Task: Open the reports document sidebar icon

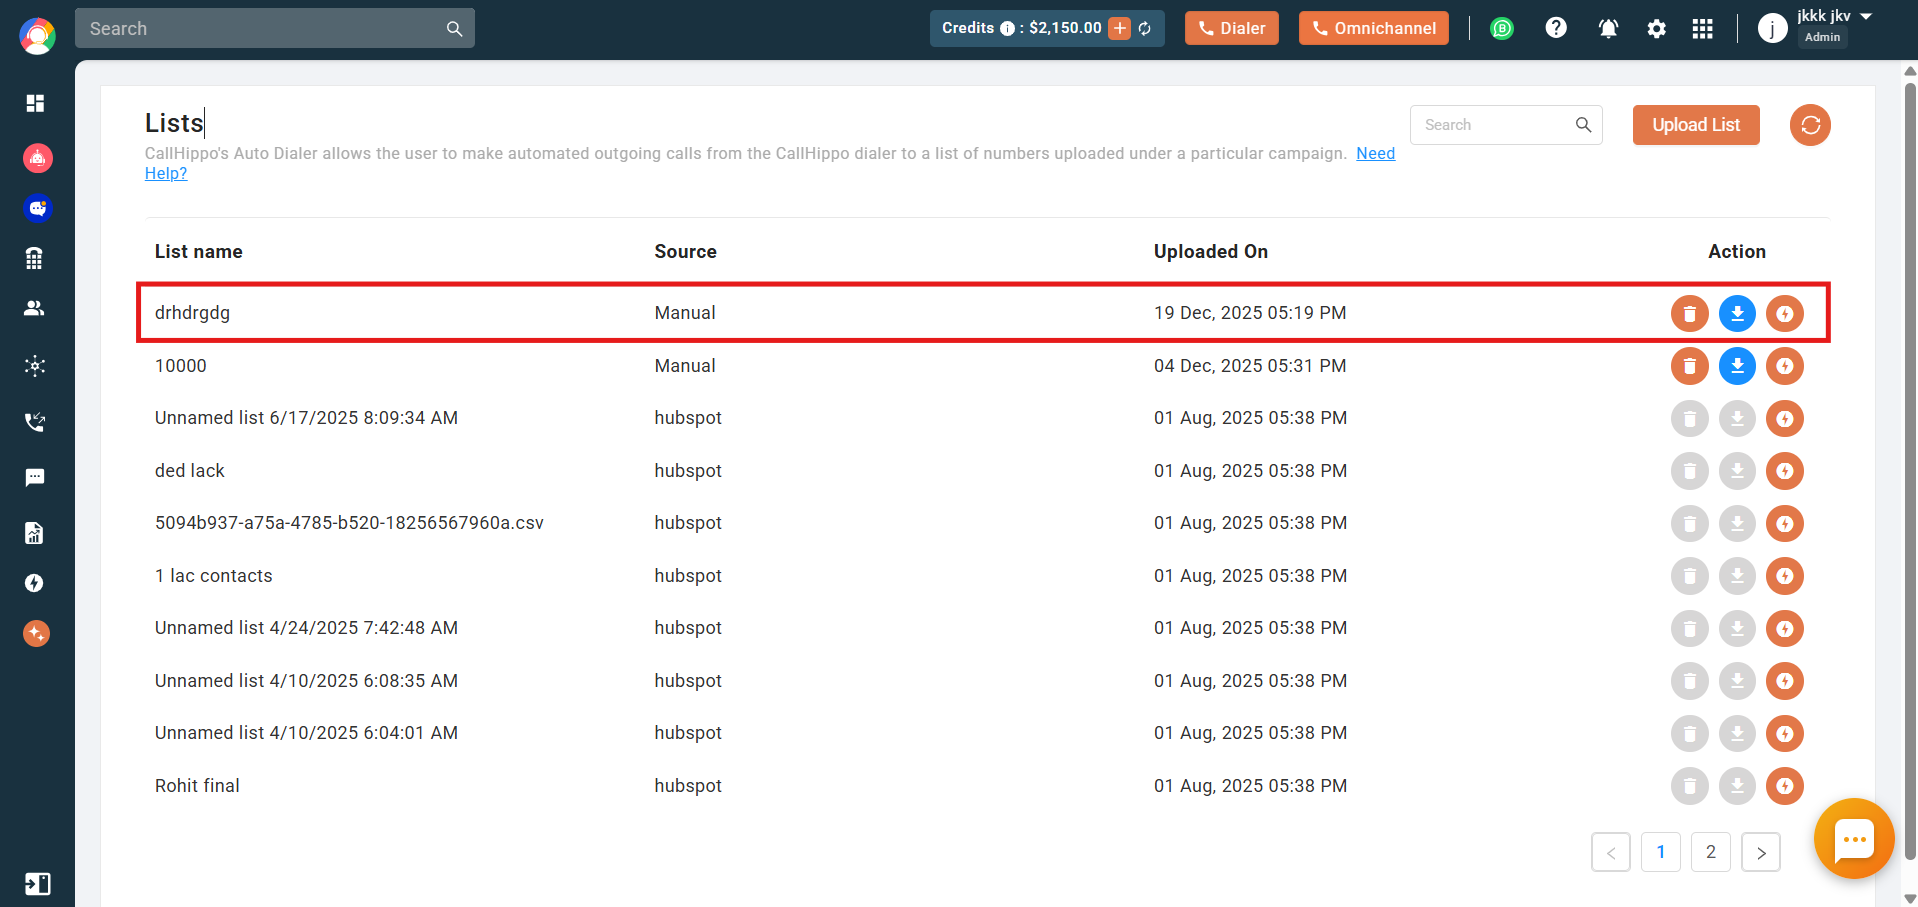Action: (x=35, y=532)
